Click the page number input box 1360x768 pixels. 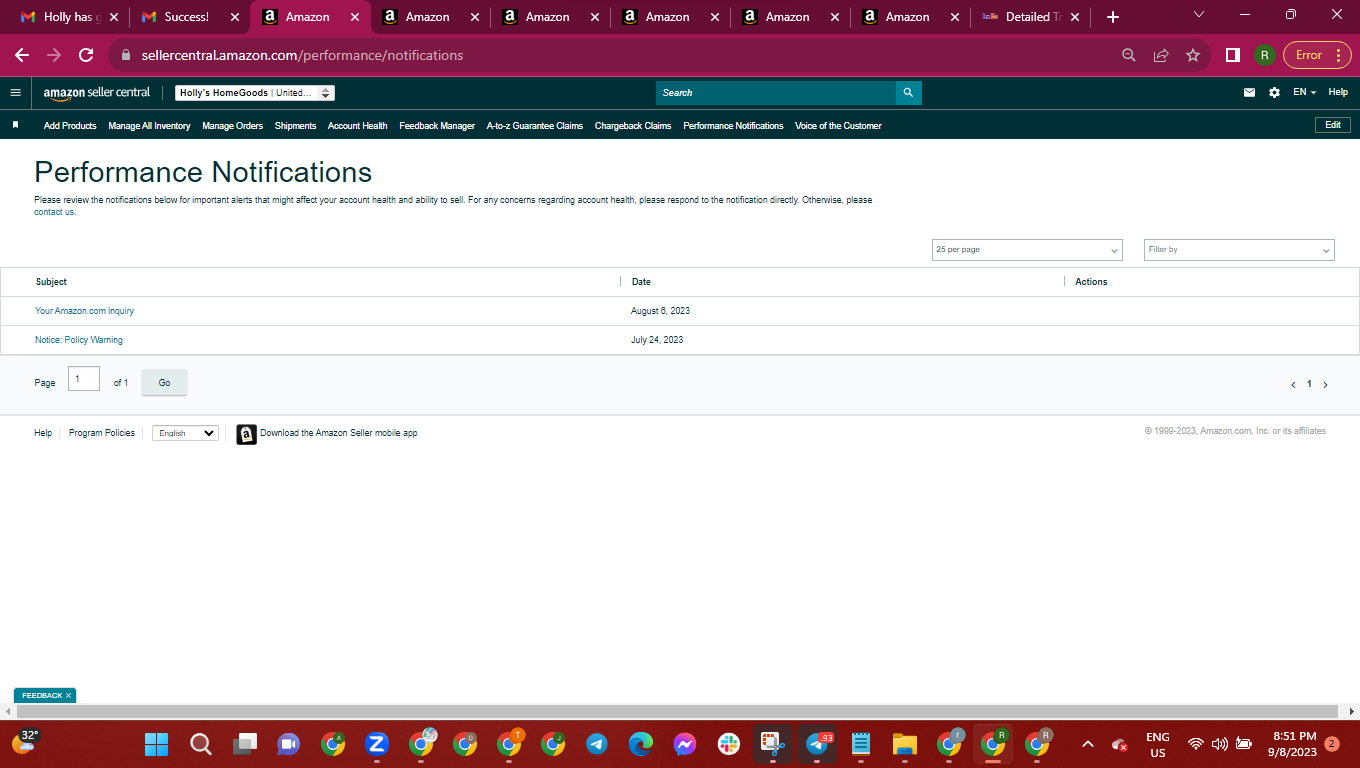click(84, 379)
